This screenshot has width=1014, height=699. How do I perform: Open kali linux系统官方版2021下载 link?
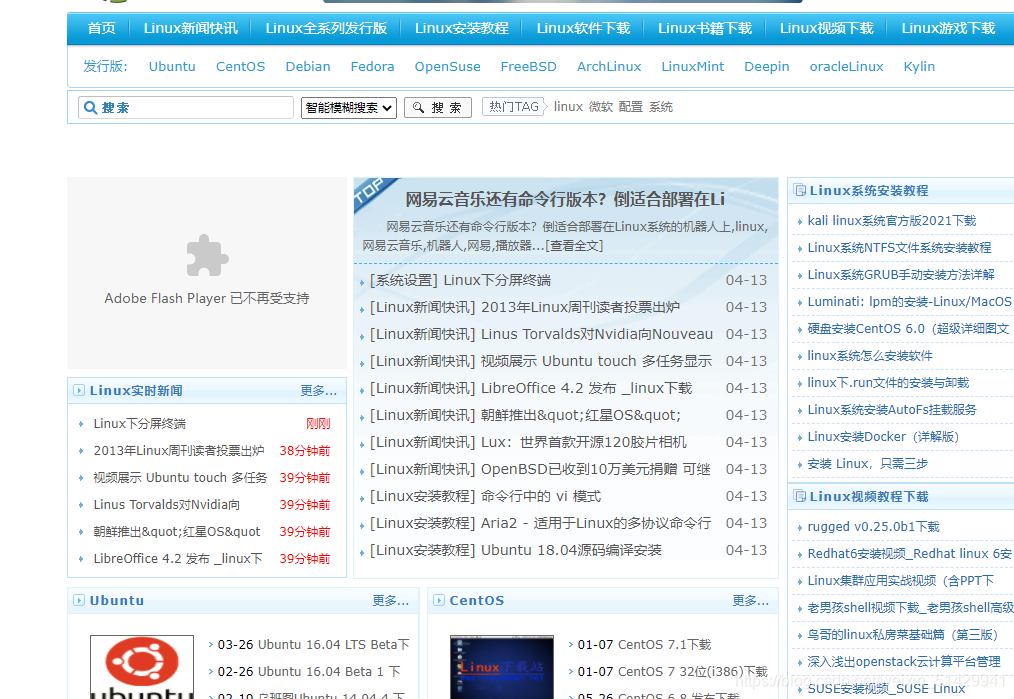[x=892, y=221]
